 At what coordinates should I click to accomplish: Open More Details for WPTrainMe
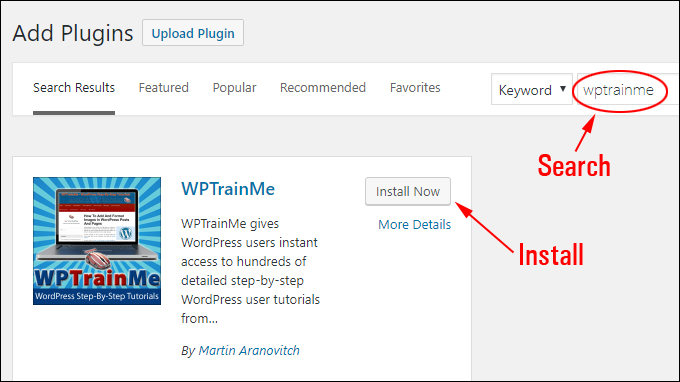point(415,225)
